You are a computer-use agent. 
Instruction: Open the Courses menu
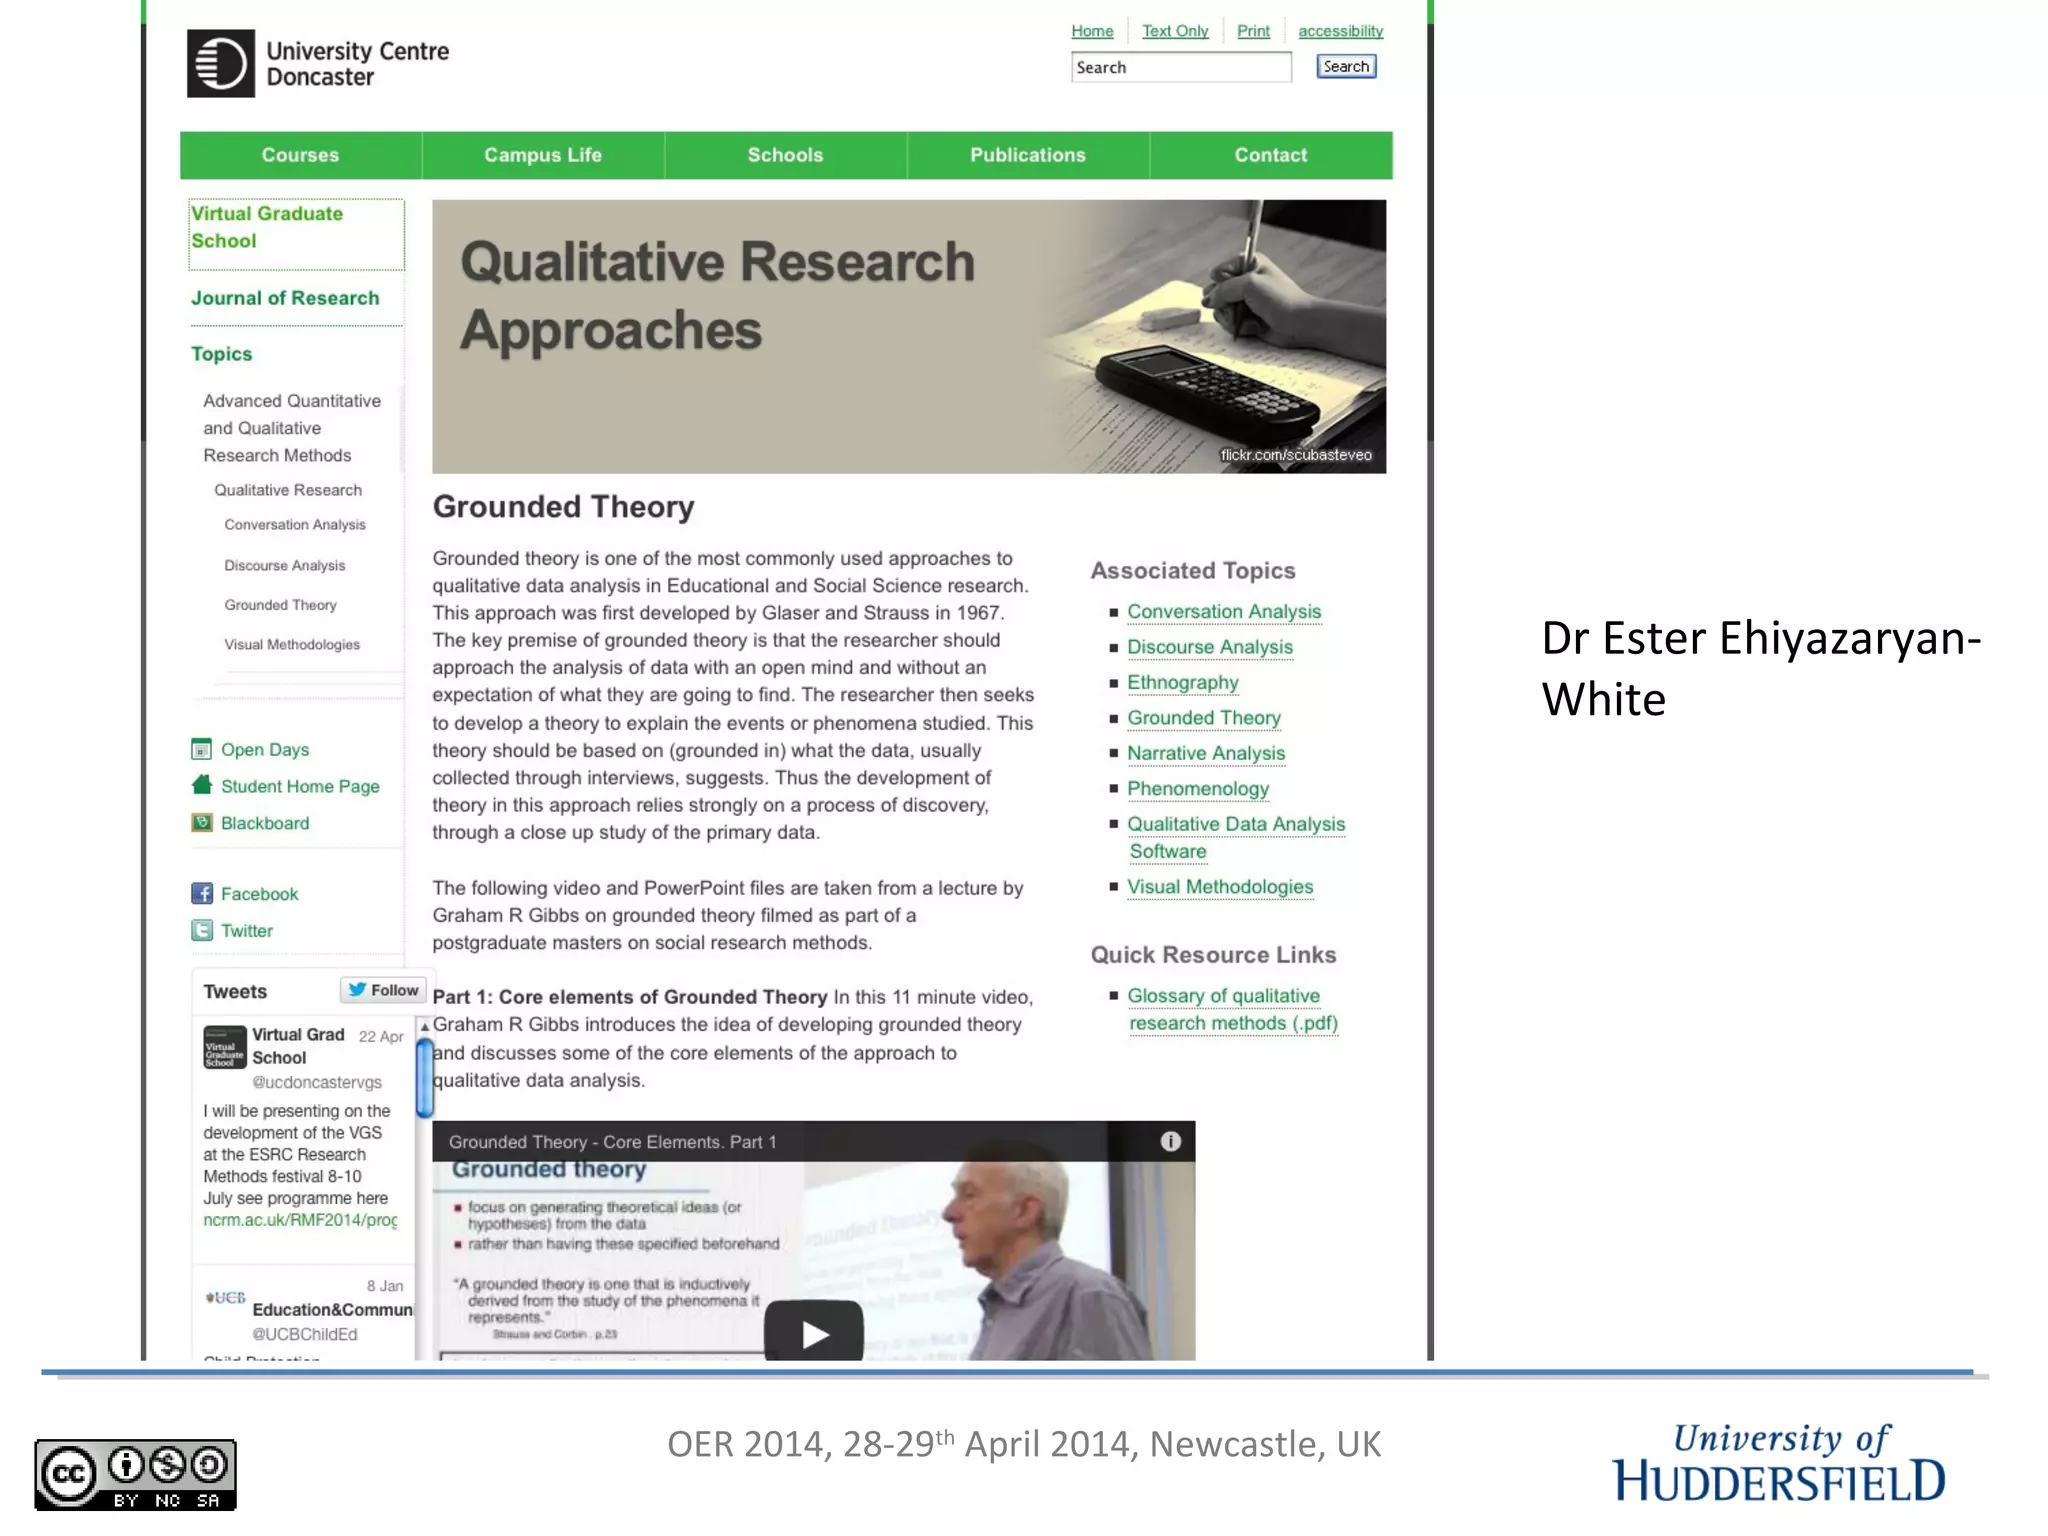tap(300, 155)
